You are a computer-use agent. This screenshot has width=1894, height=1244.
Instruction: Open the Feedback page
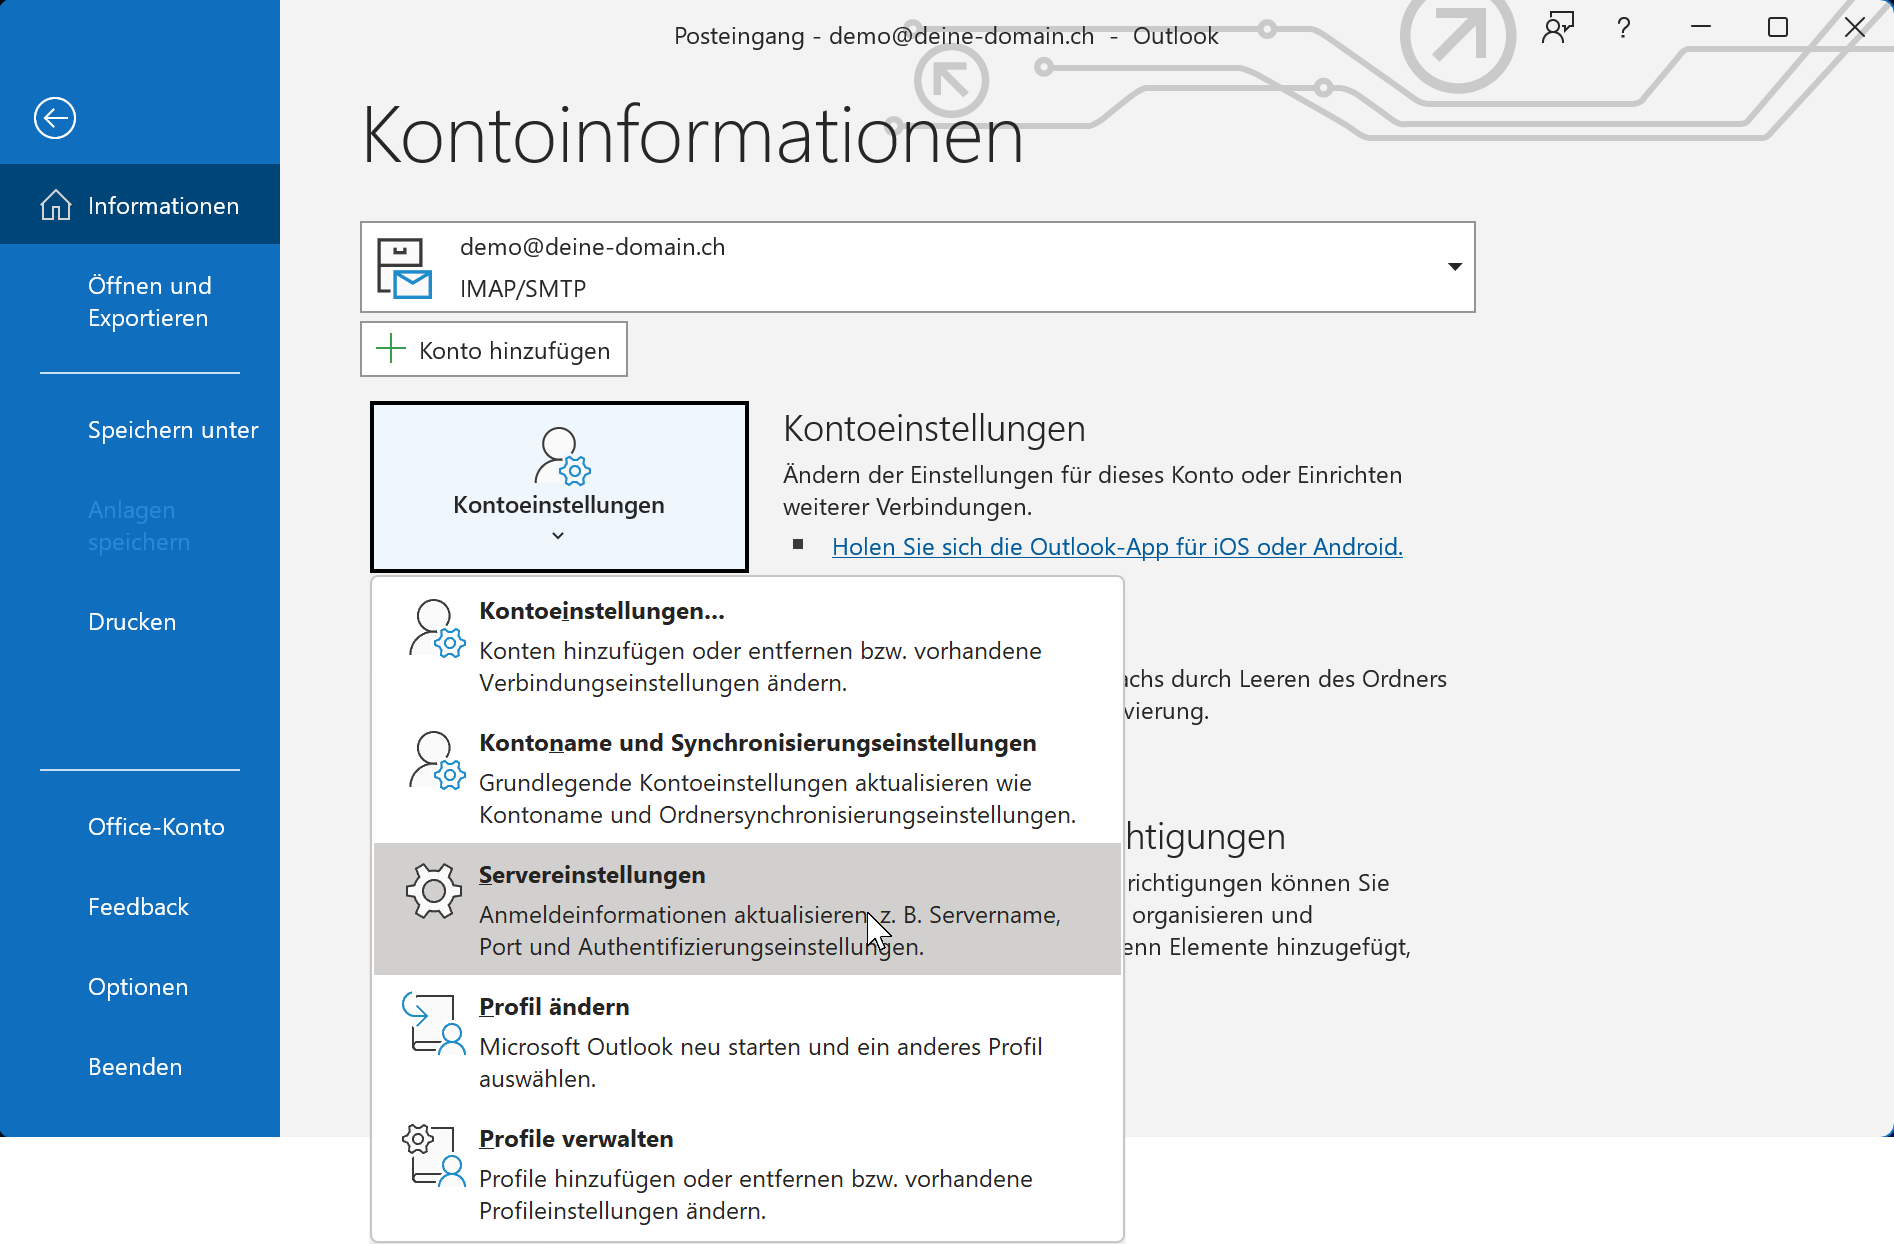[138, 907]
